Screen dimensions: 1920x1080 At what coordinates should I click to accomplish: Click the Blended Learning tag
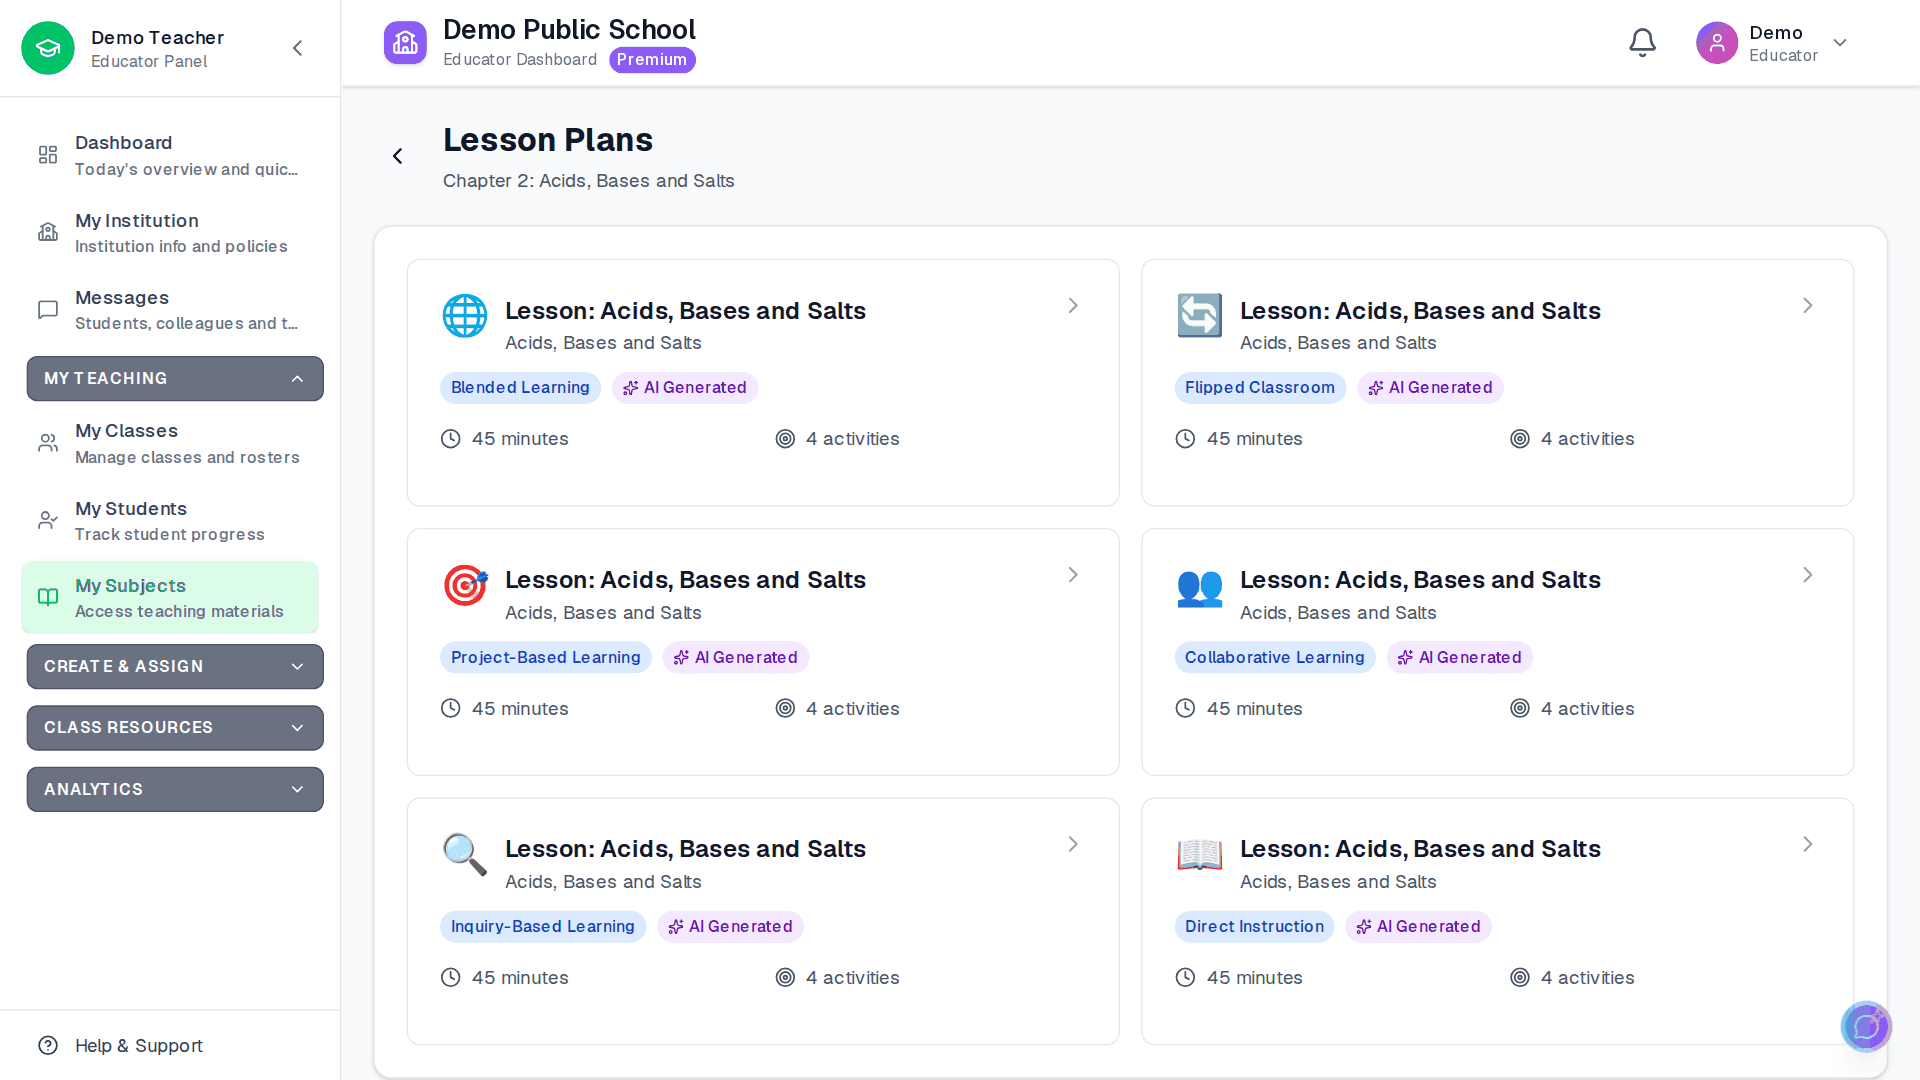pyautogui.click(x=520, y=388)
